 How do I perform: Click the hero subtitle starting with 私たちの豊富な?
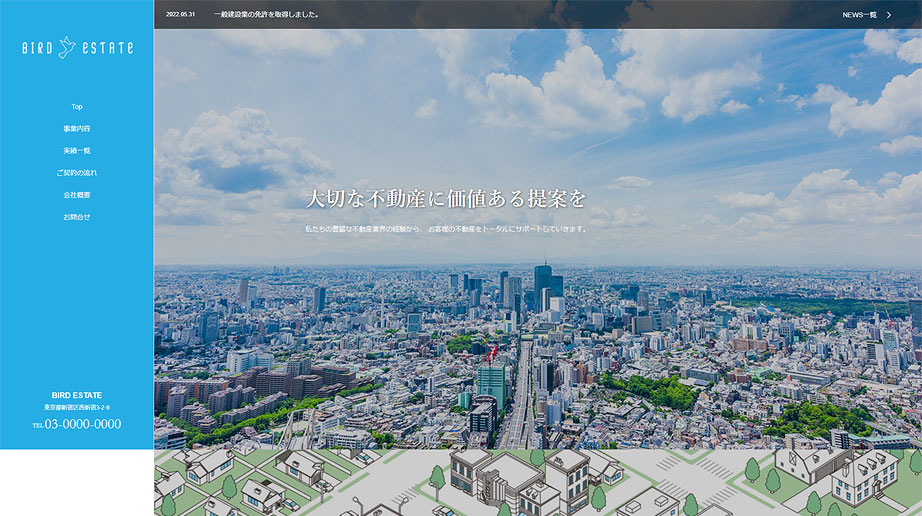click(x=446, y=229)
